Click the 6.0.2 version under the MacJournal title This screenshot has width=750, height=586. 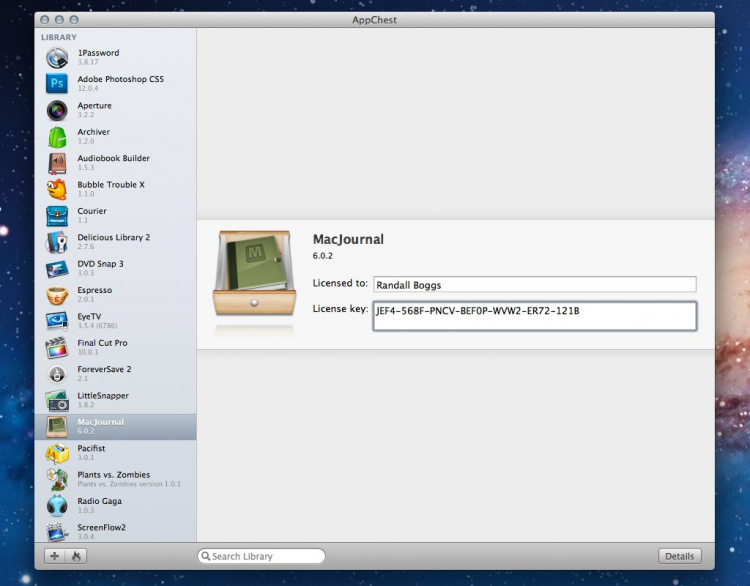click(323, 255)
